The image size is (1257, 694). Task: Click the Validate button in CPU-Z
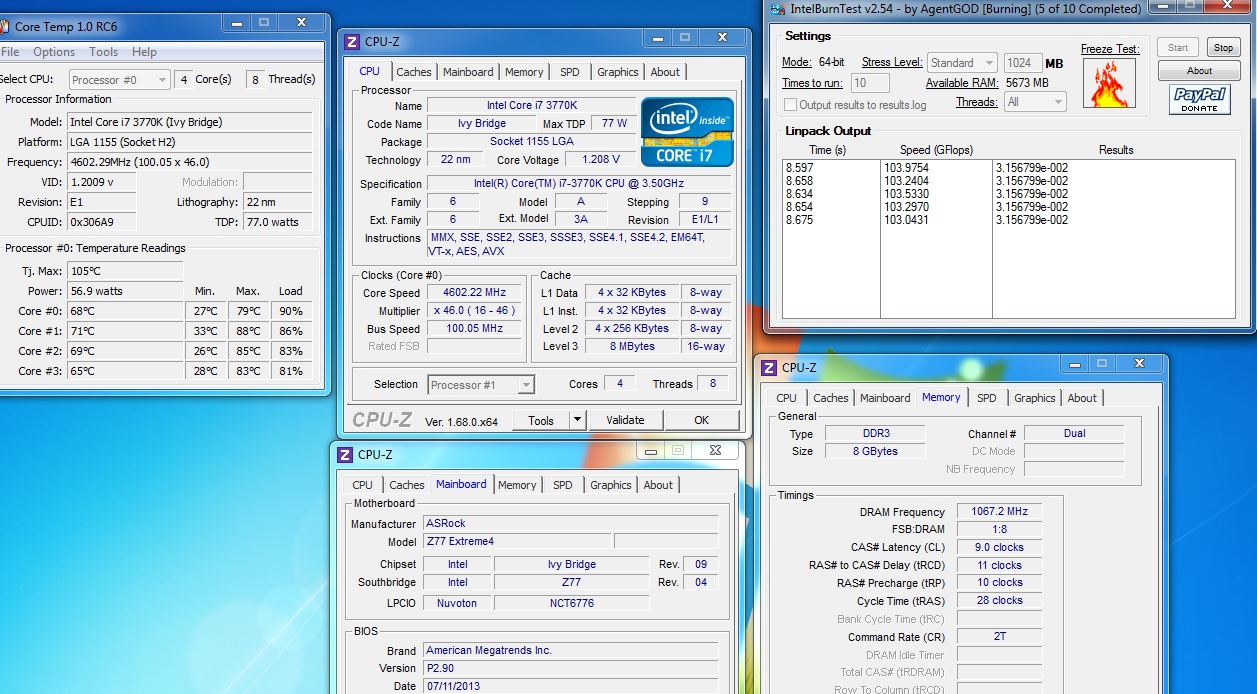[625, 420]
